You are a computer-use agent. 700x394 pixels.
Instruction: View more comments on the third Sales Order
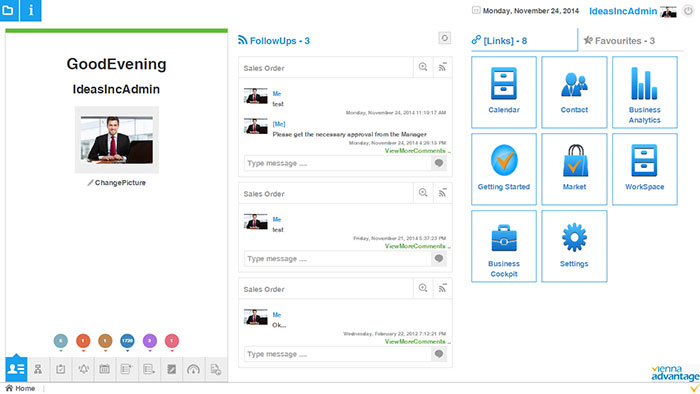pyautogui.click(x=417, y=342)
